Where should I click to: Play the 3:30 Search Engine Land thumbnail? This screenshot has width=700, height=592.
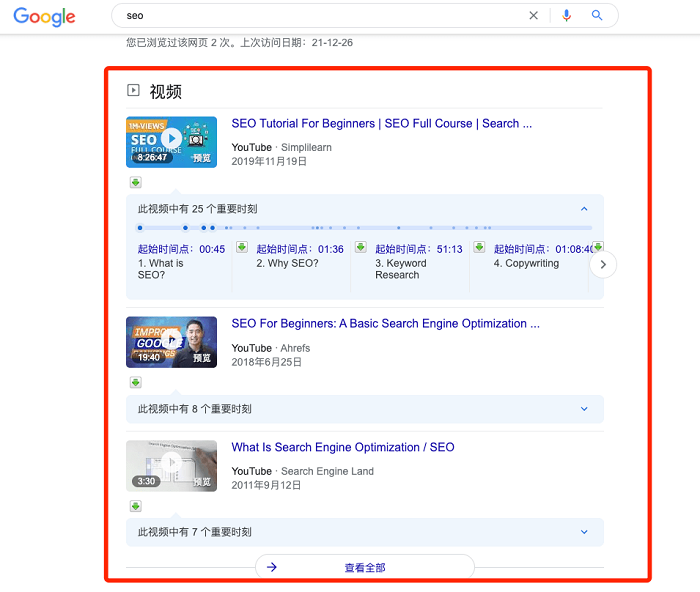[x=171, y=466]
